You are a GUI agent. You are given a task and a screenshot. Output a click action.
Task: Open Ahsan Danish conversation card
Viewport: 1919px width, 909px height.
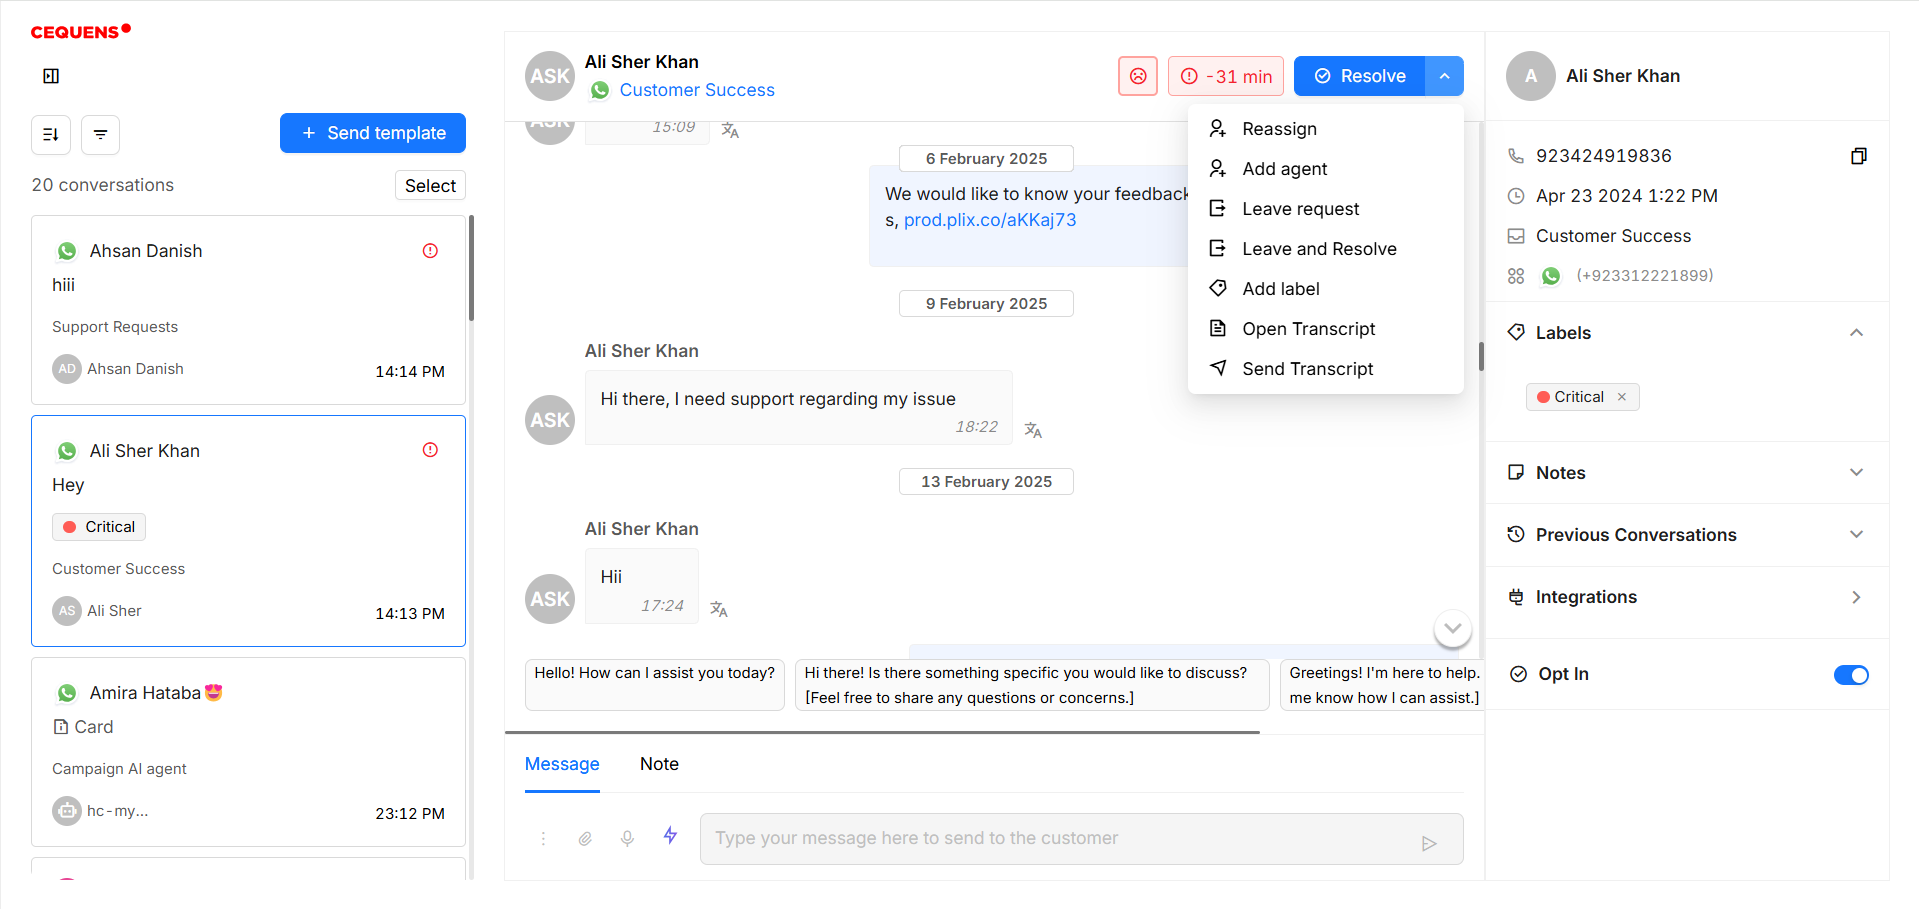tap(249, 310)
